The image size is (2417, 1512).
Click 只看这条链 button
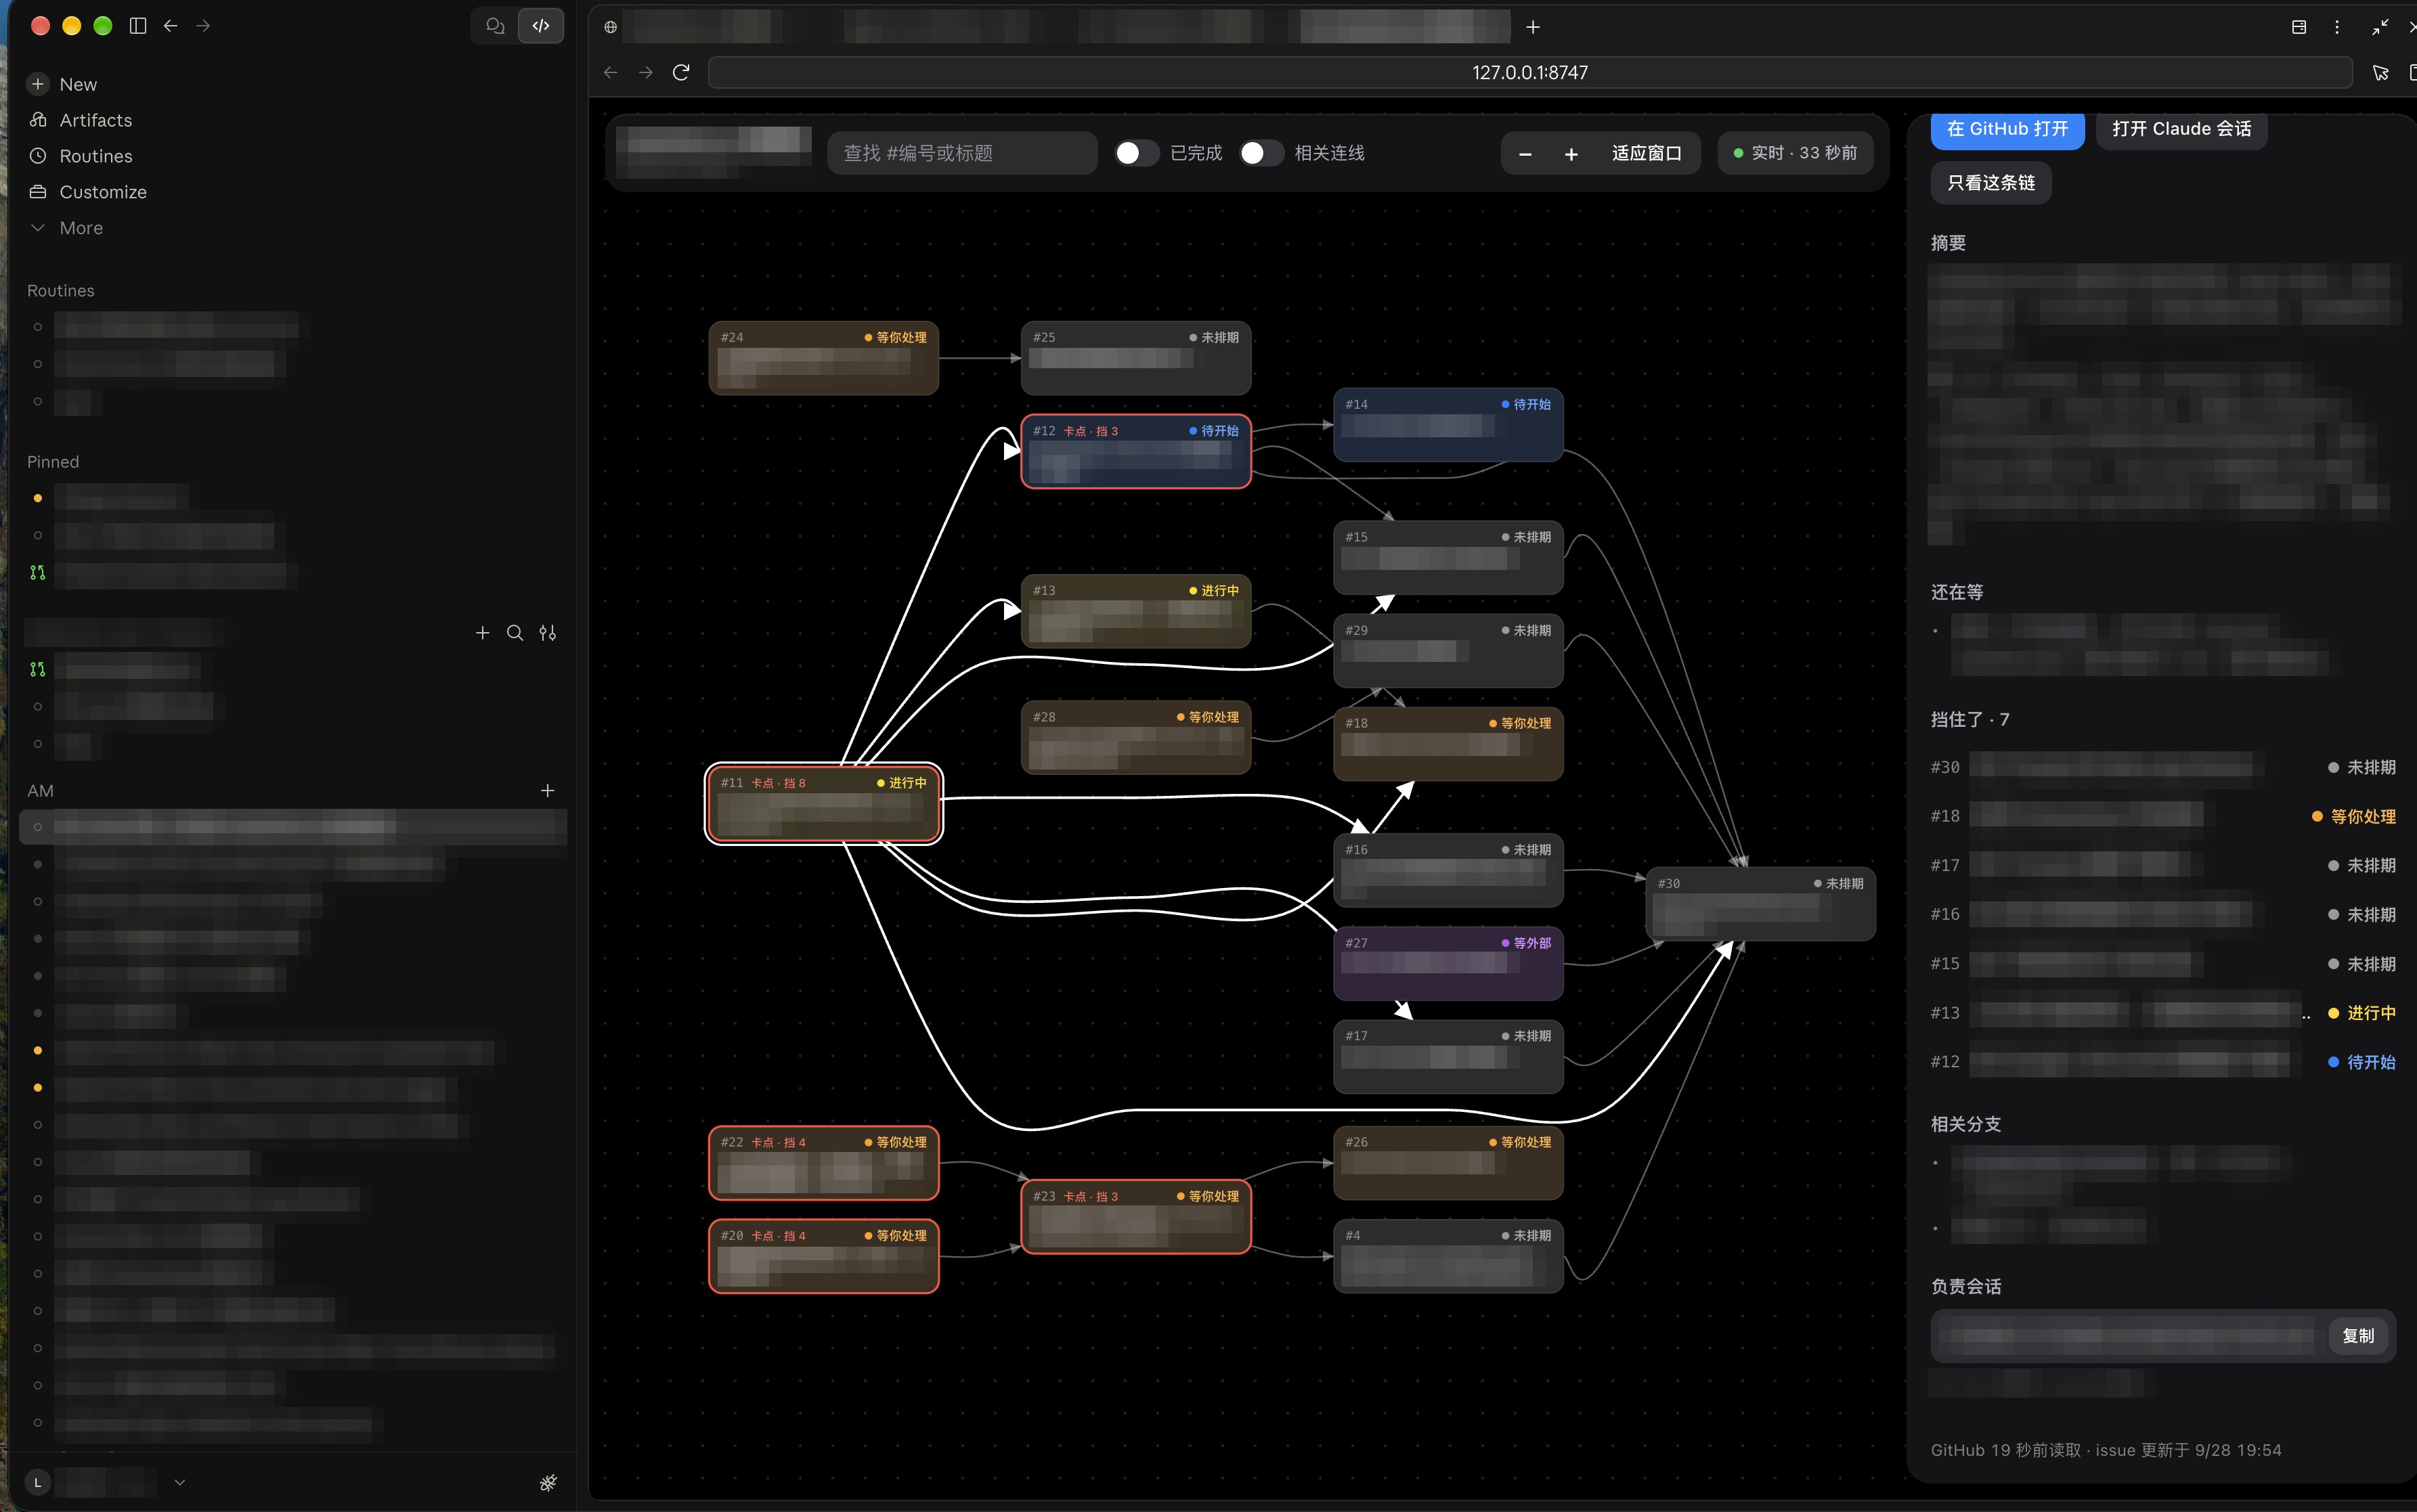point(1991,183)
